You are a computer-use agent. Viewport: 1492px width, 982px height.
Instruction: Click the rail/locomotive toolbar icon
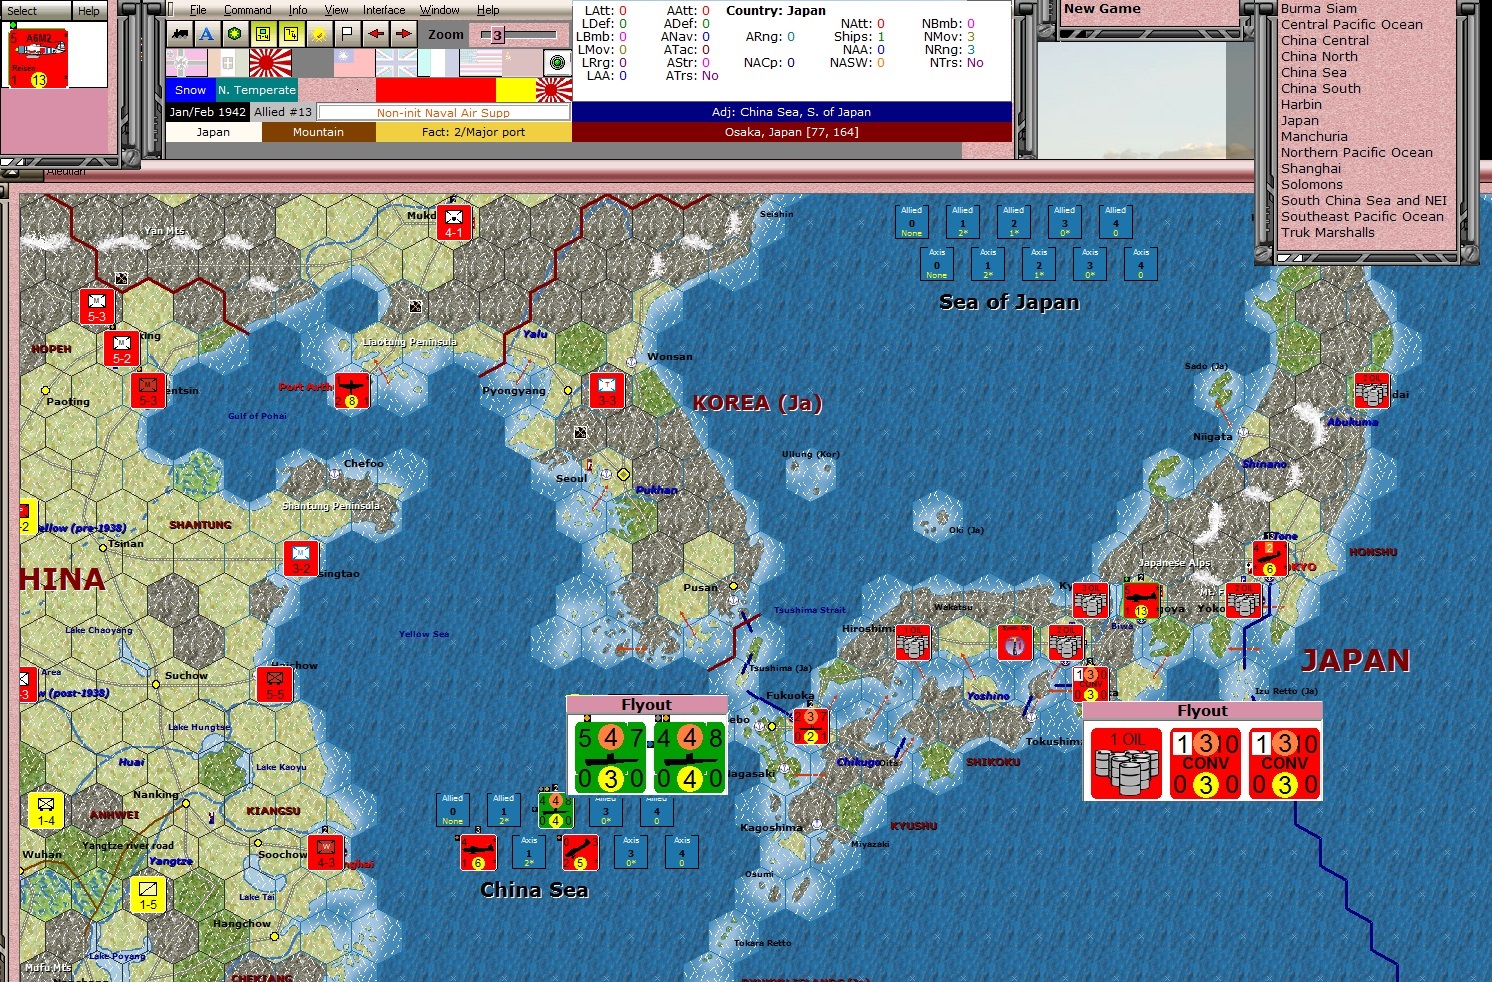[x=180, y=34]
